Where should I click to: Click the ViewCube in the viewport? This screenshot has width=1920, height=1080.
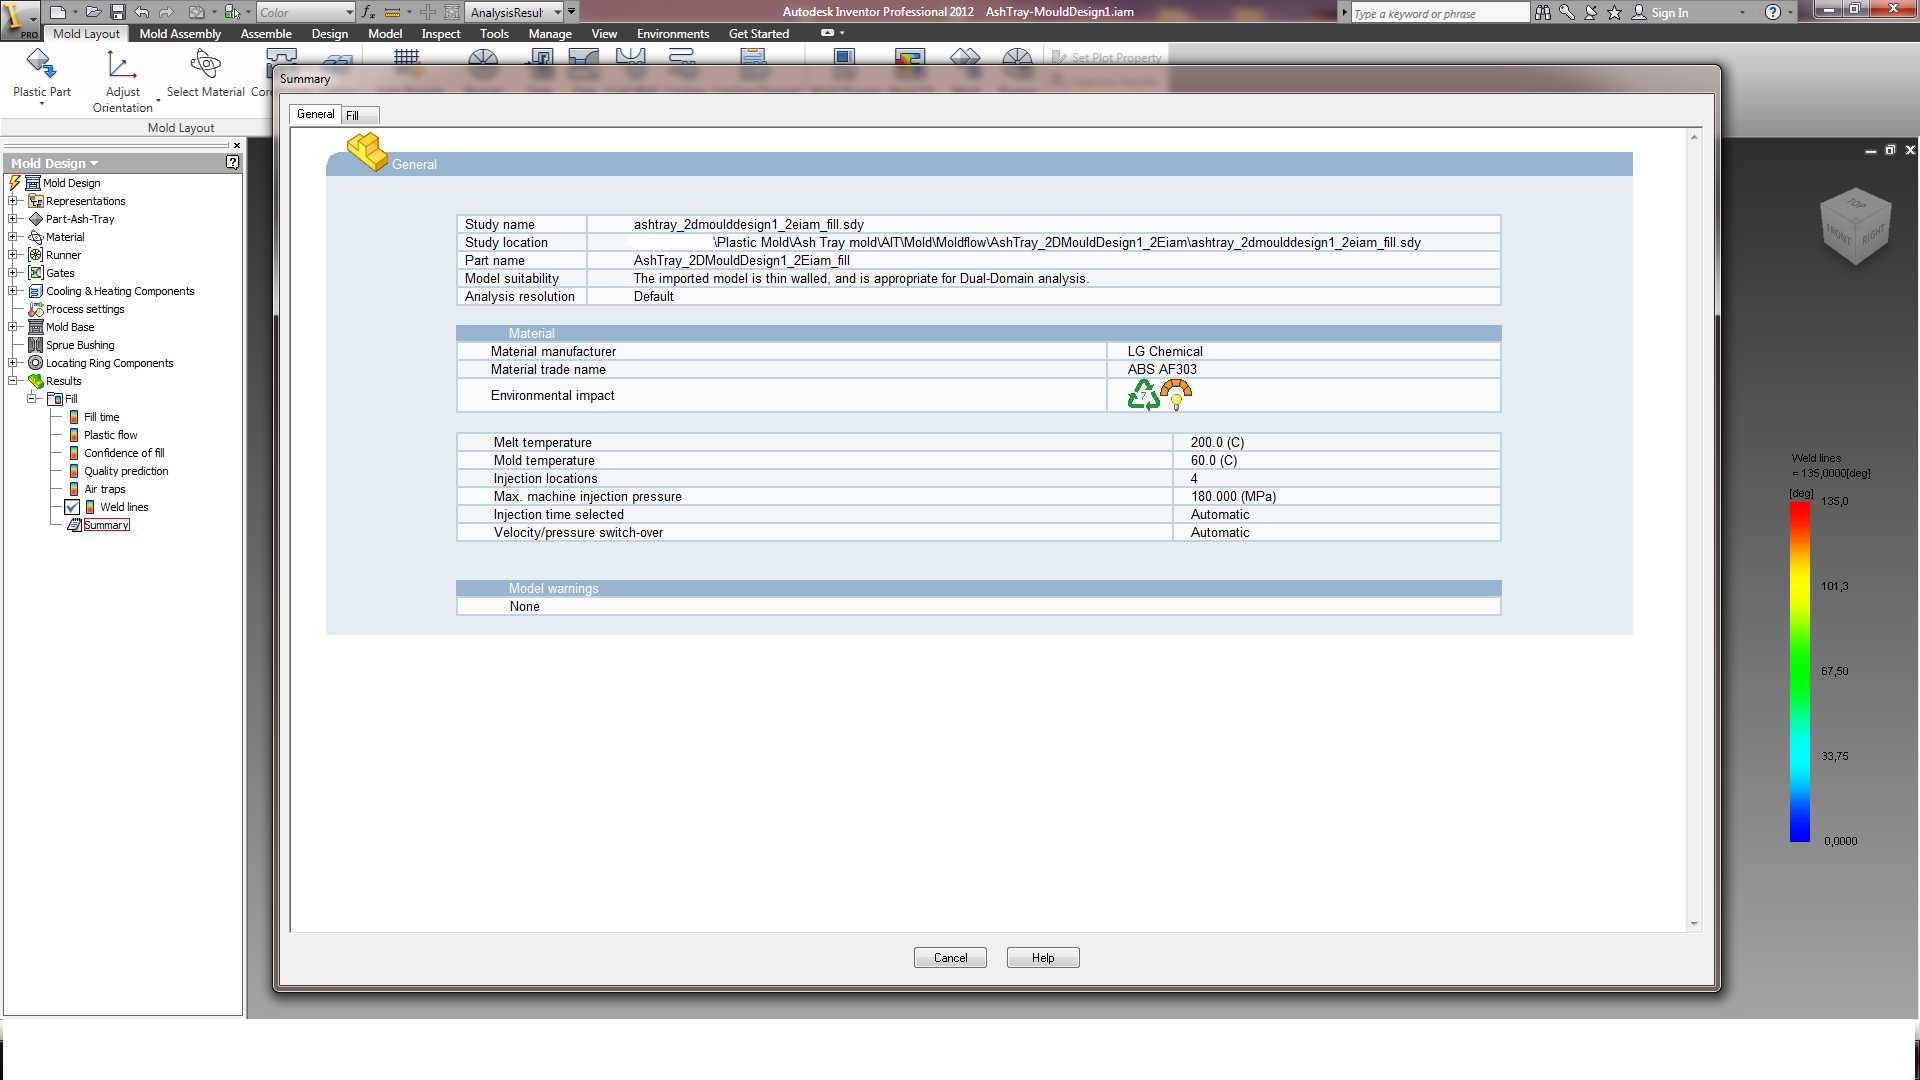click(1855, 226)
